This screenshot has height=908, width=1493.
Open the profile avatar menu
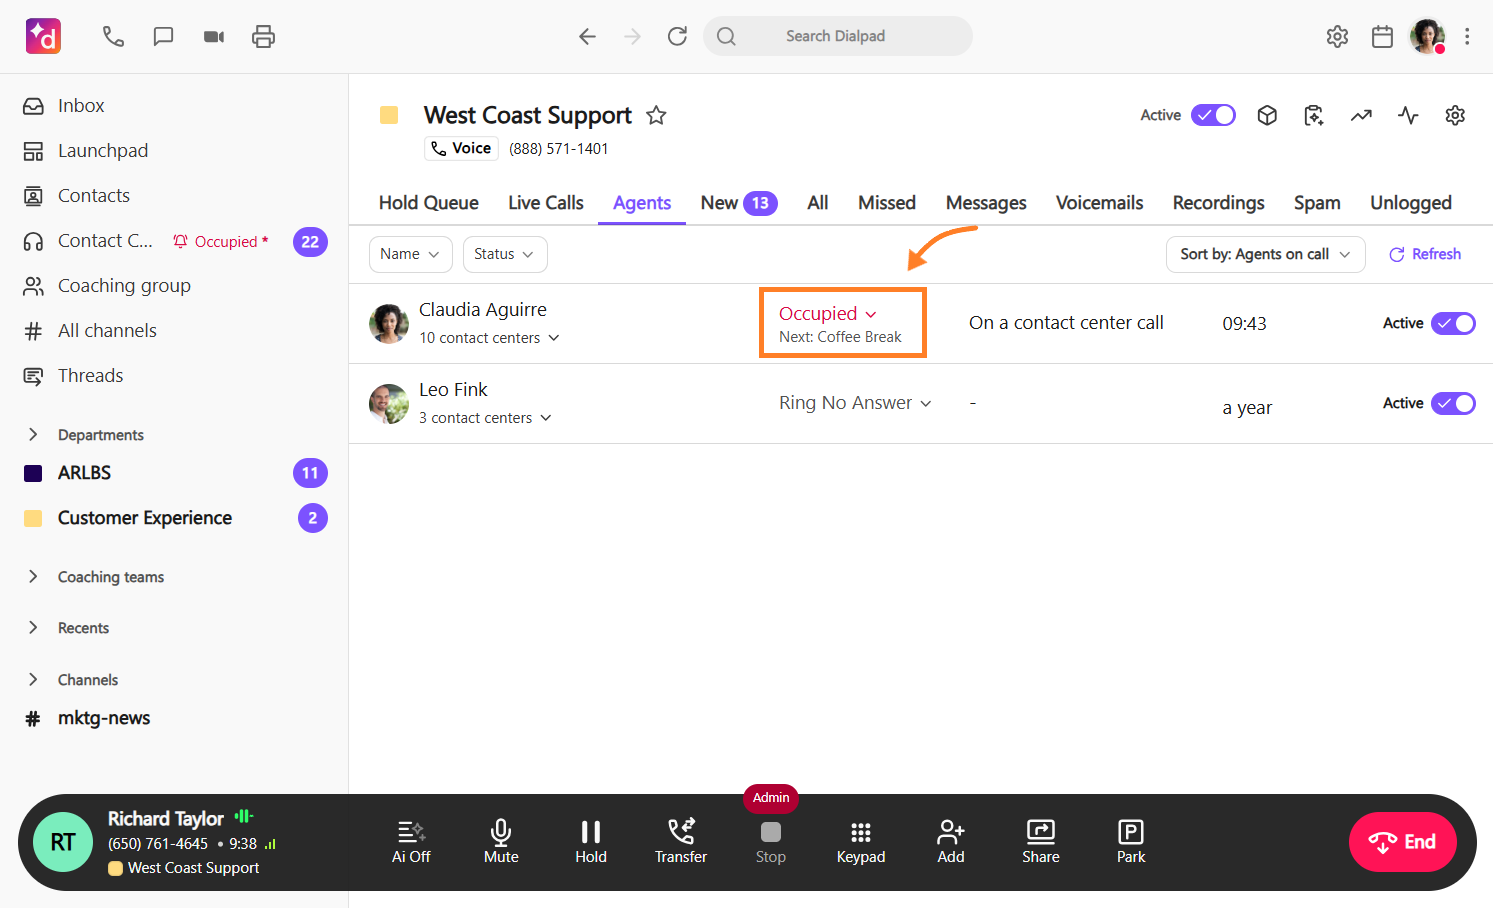point(1427,36)
